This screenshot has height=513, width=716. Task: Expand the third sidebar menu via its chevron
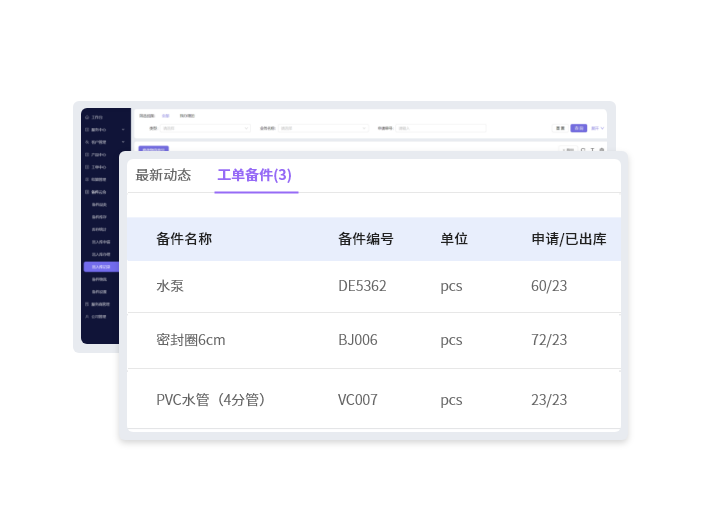point(123,142)
